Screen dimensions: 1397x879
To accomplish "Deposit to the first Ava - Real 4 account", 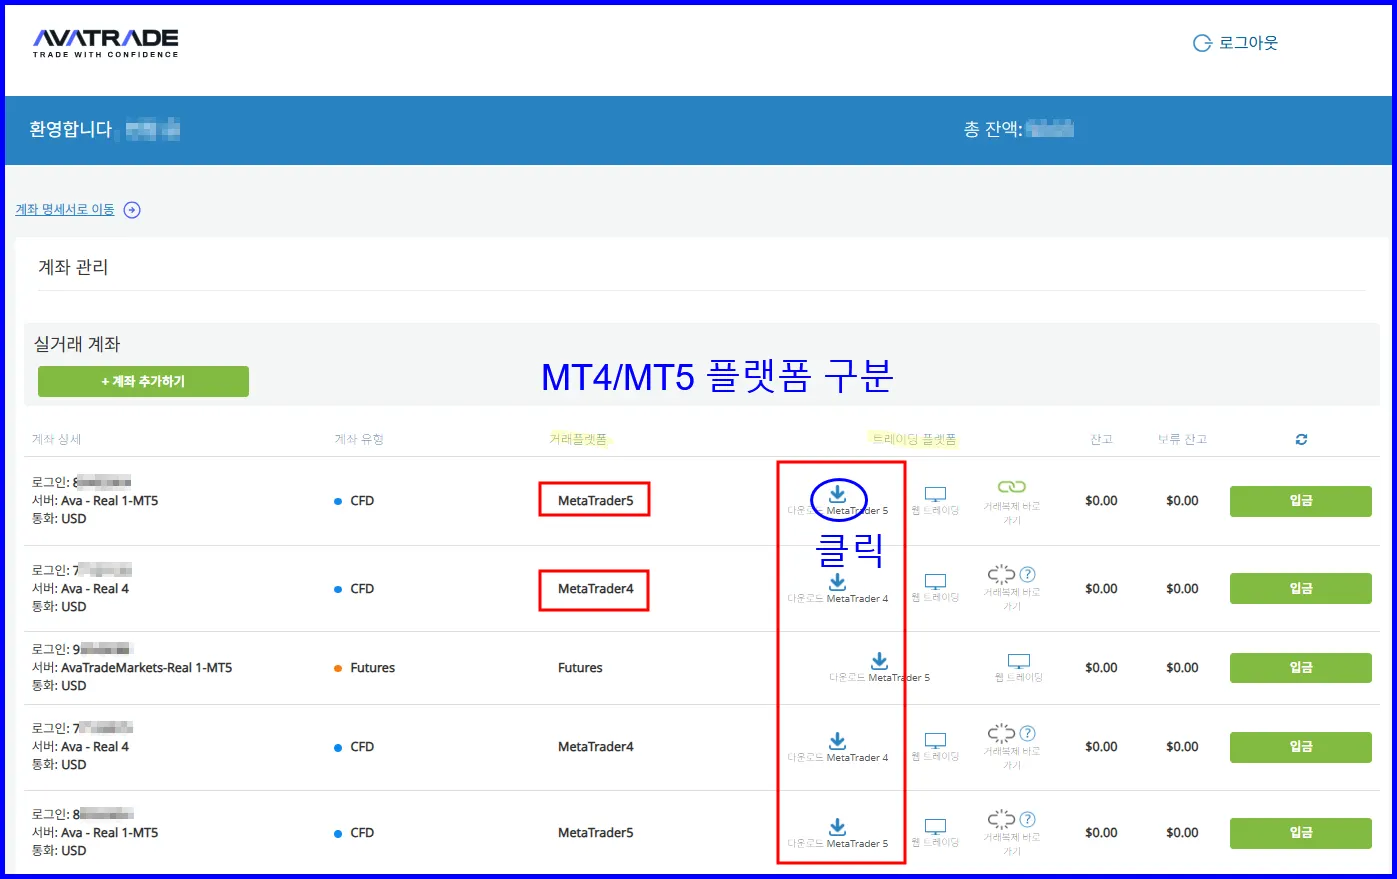I will 1300,588.
